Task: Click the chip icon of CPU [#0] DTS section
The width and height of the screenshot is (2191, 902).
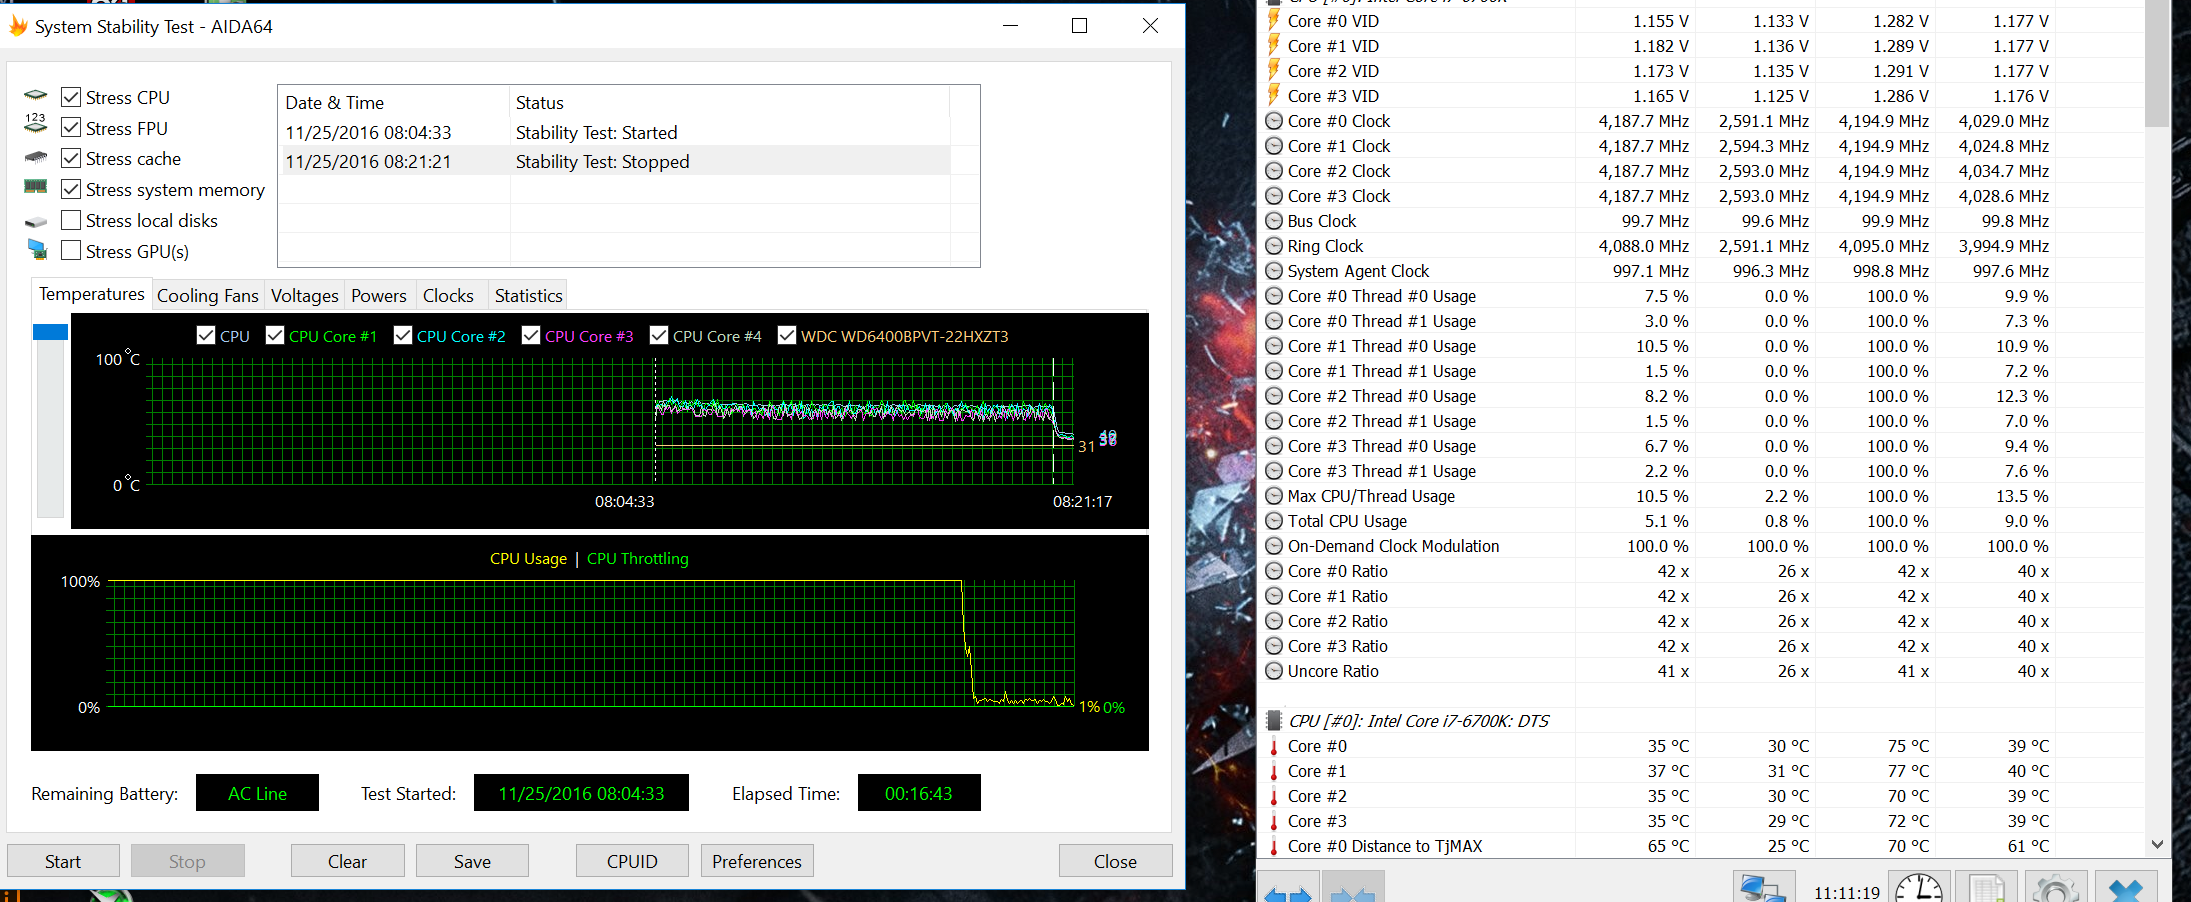Action: point(1274,720)
